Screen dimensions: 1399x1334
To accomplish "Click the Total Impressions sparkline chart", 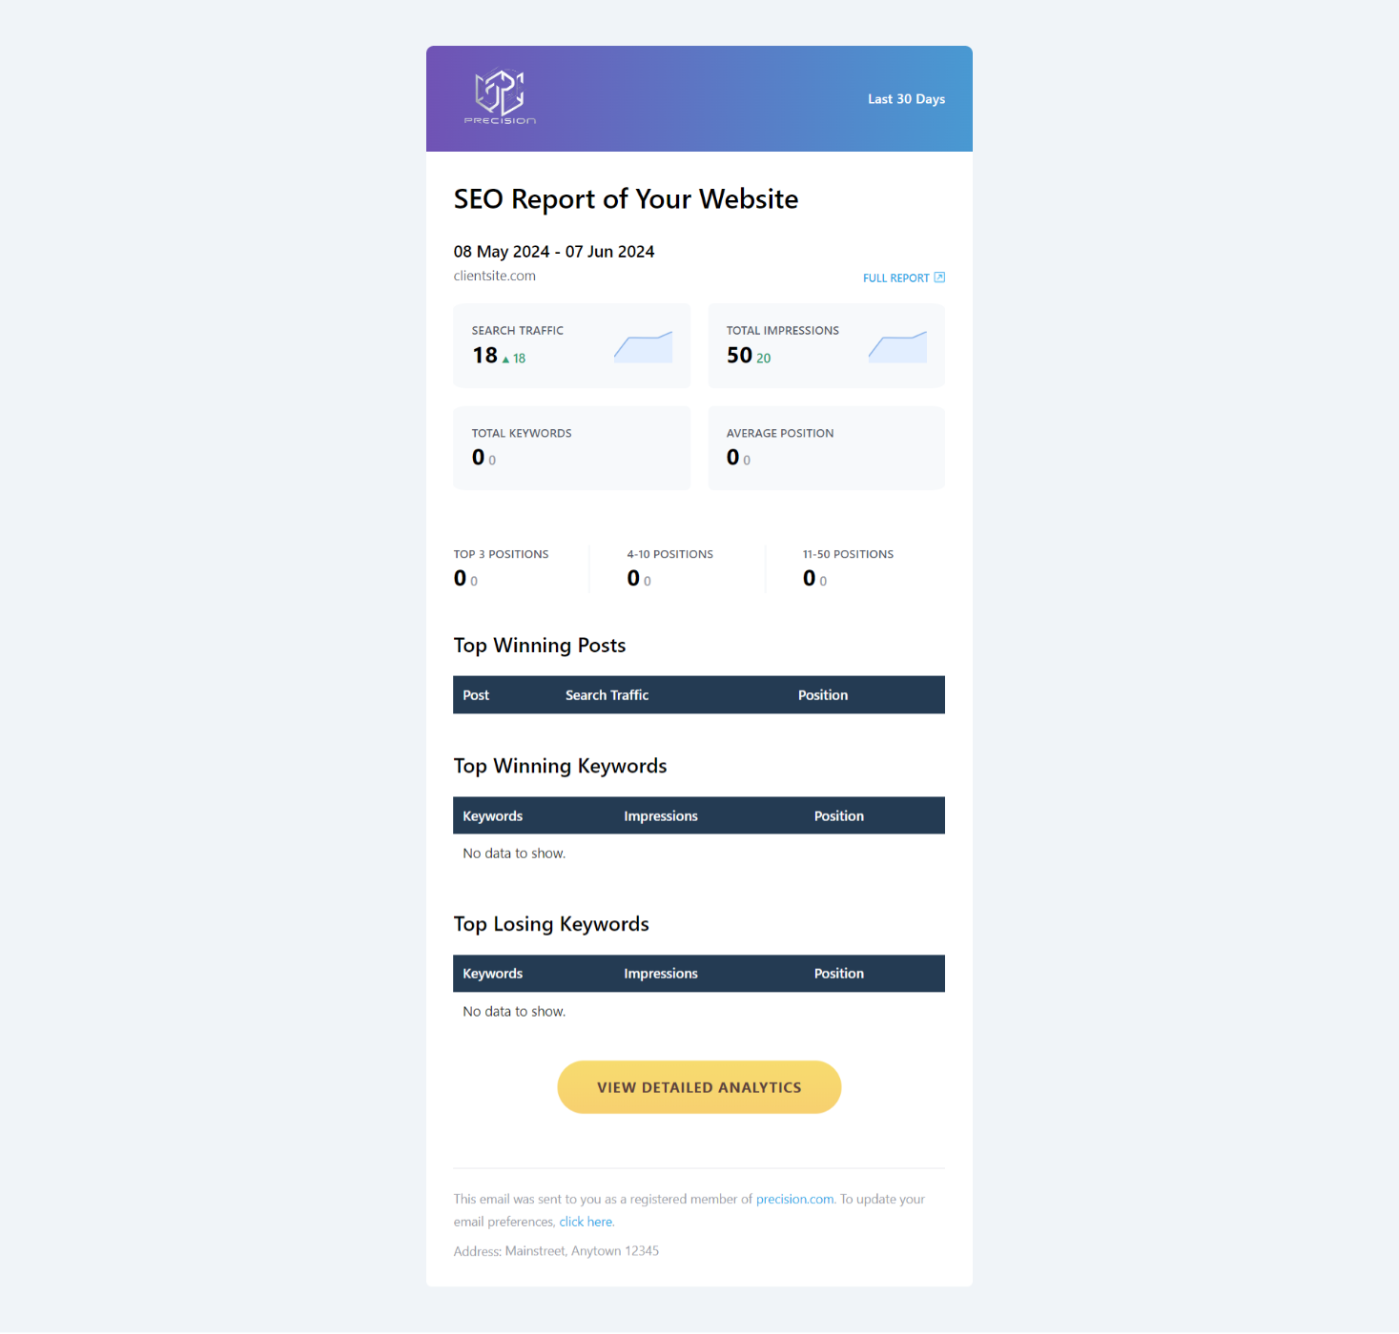I will [897, 346].
